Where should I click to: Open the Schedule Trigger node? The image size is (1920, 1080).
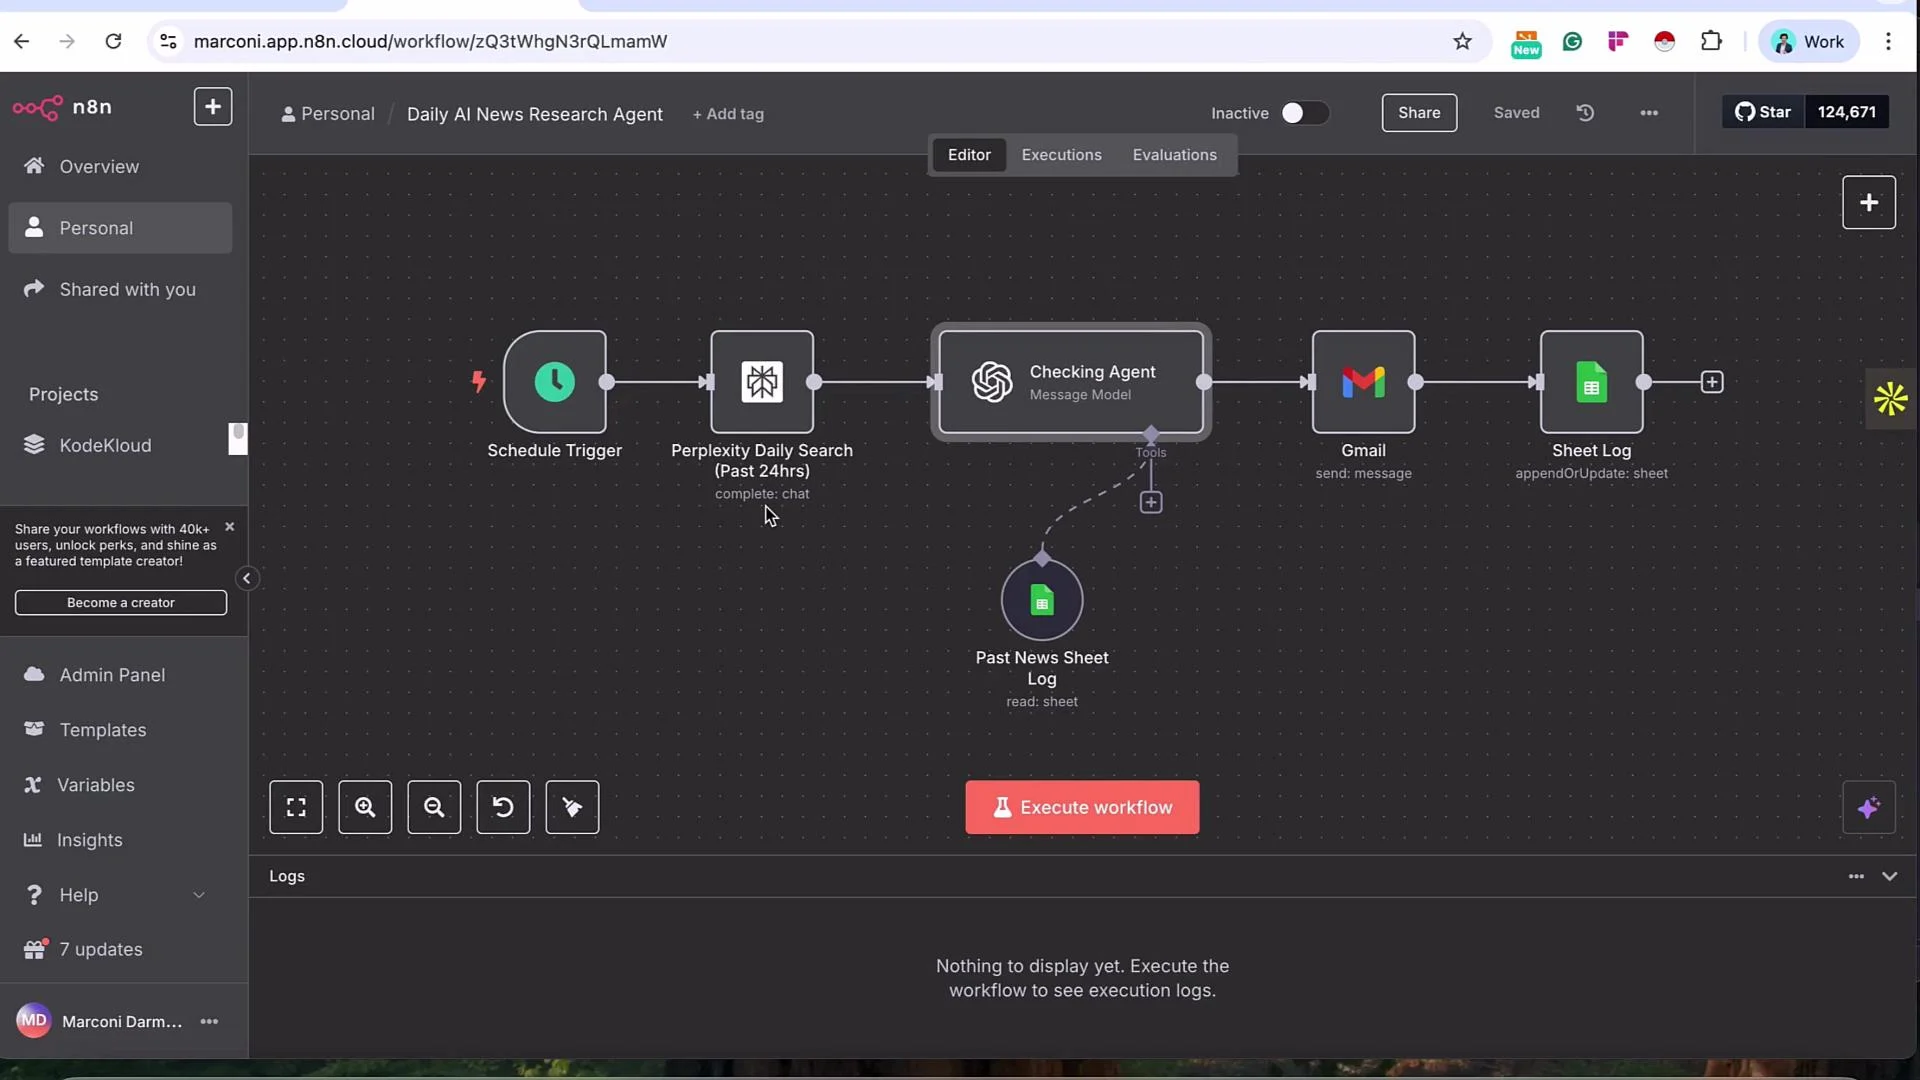click(x=555, y=382)
